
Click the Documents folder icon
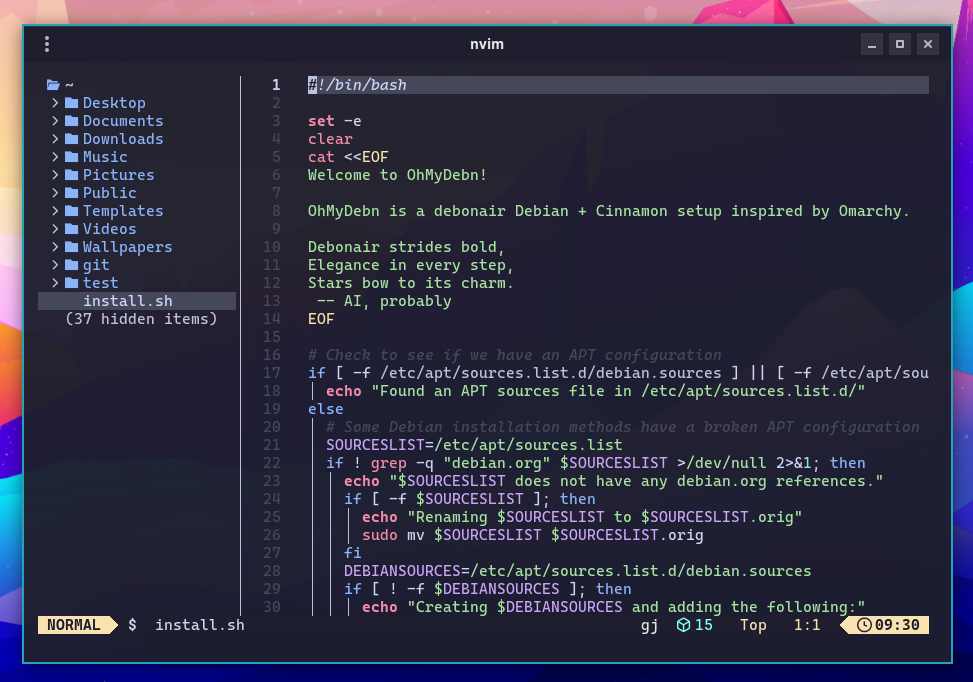72,120
